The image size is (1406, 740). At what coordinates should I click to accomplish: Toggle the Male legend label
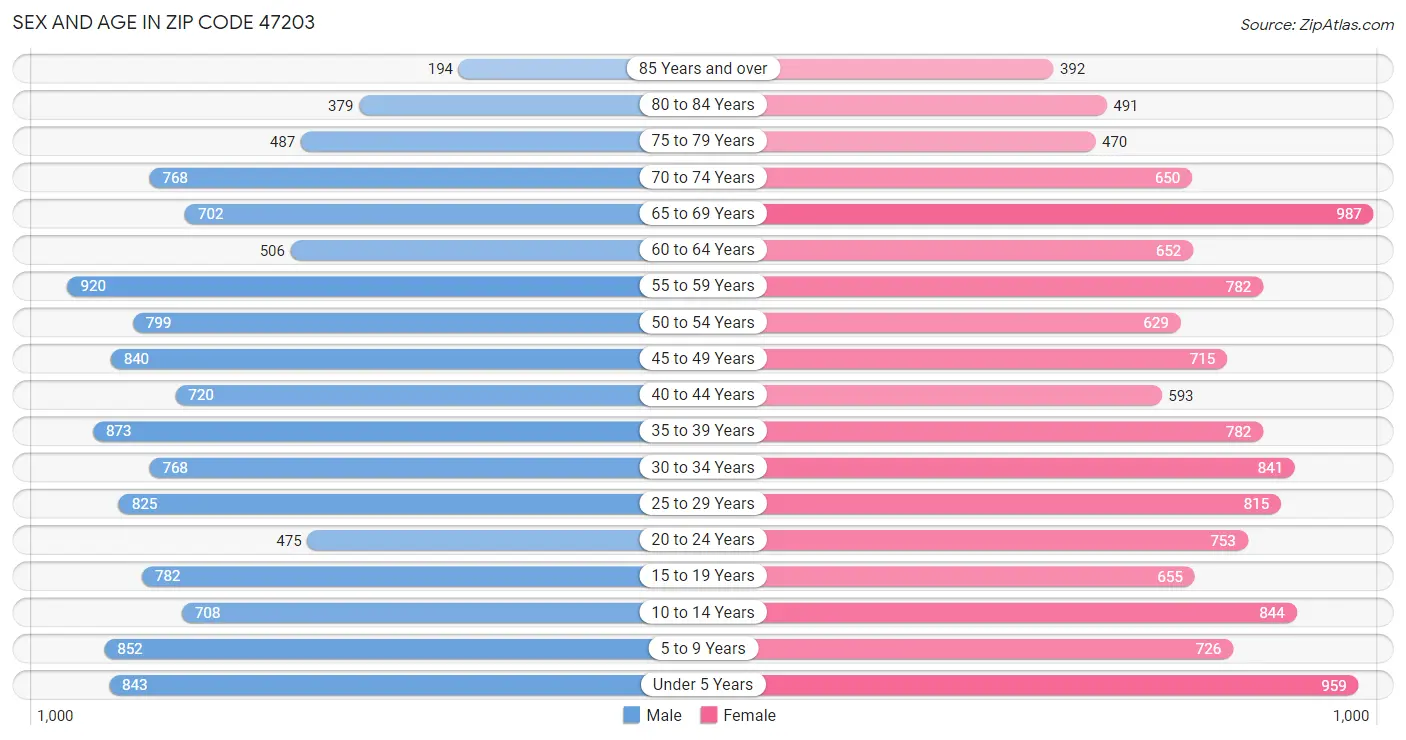(664, 715)
